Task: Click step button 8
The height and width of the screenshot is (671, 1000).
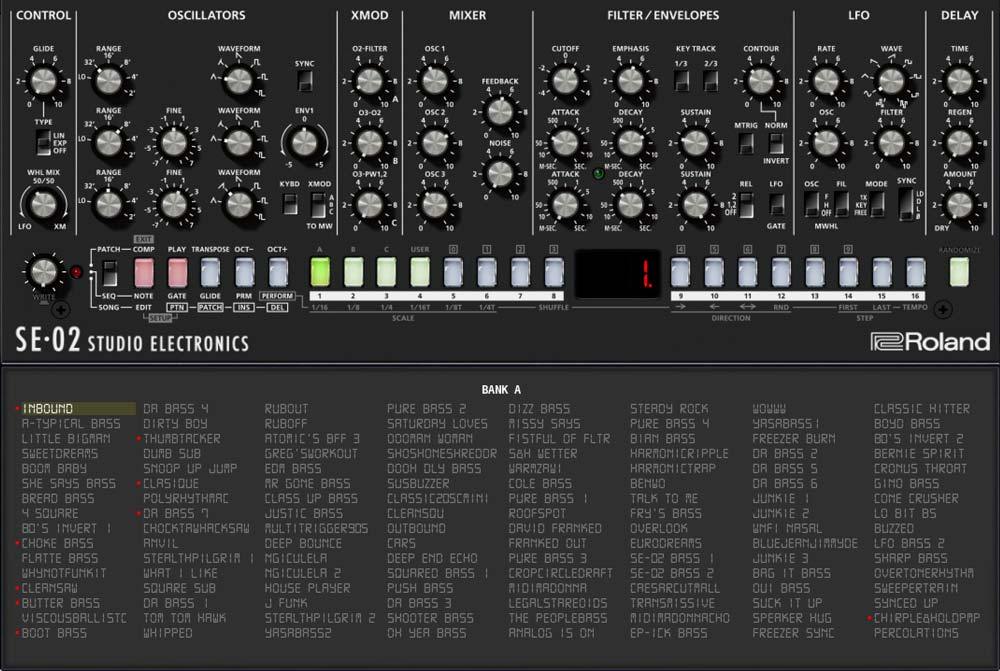Action: coord(554,272)
